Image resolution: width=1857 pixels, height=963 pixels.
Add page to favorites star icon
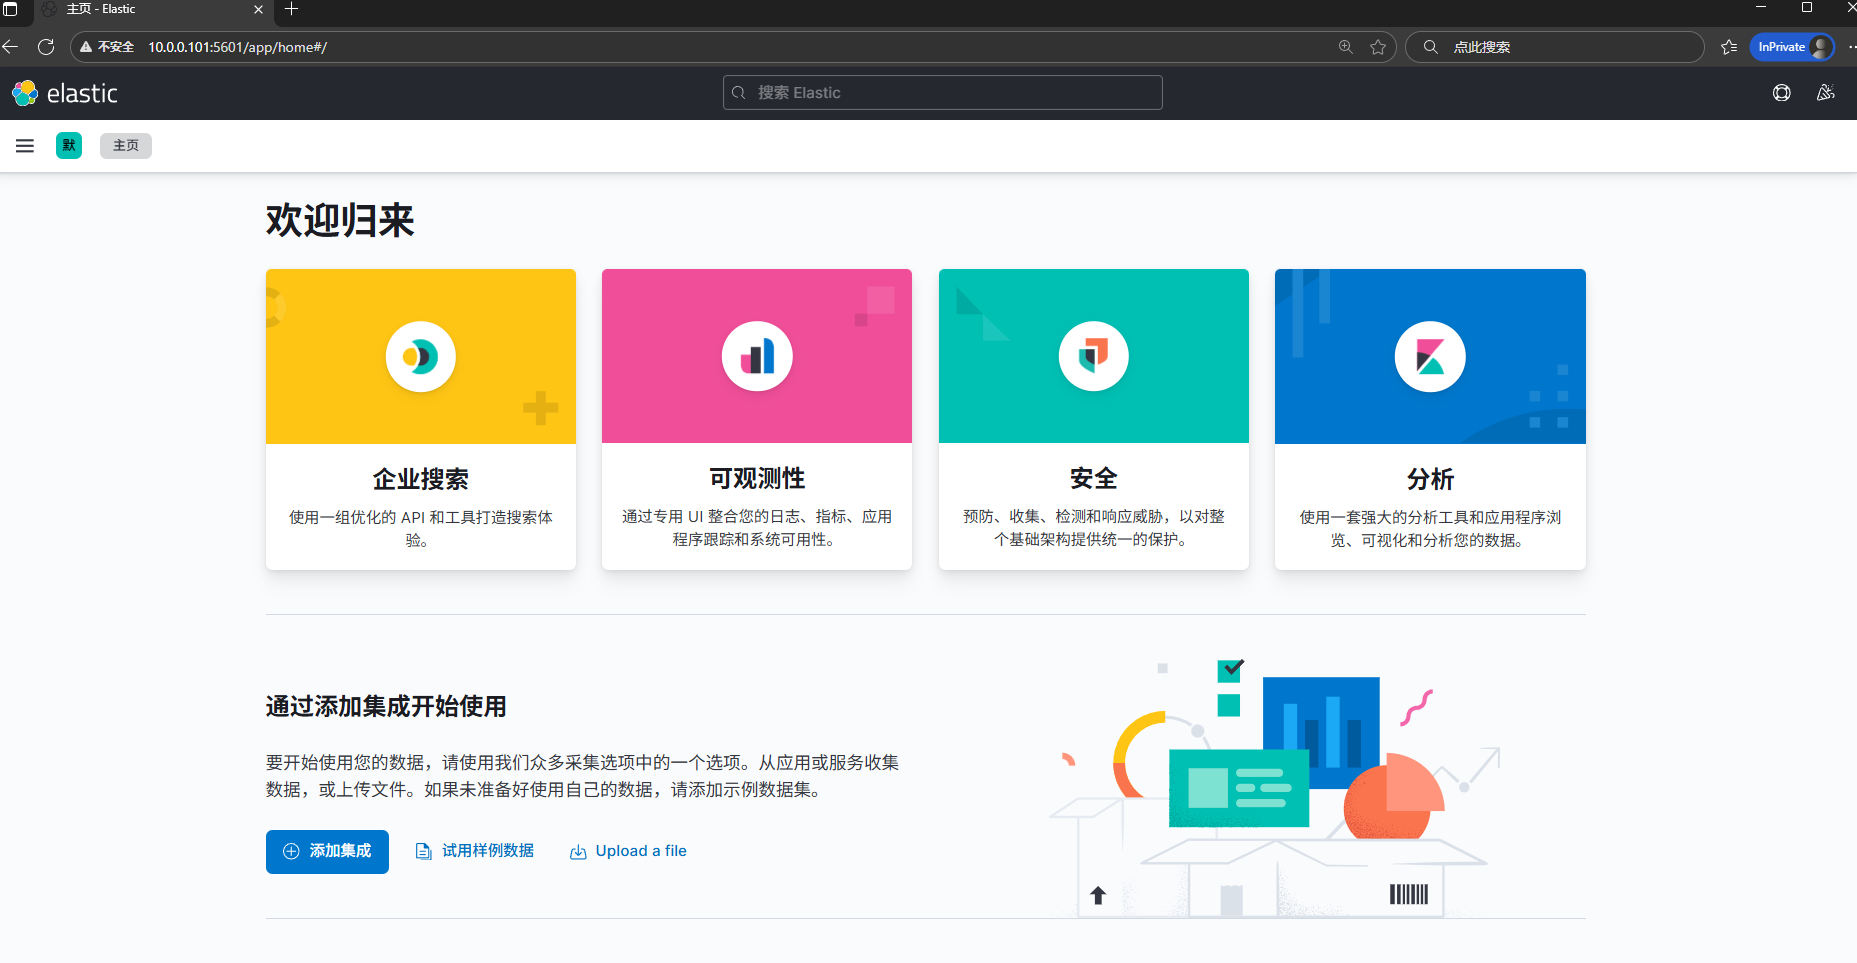(1378, 47)
